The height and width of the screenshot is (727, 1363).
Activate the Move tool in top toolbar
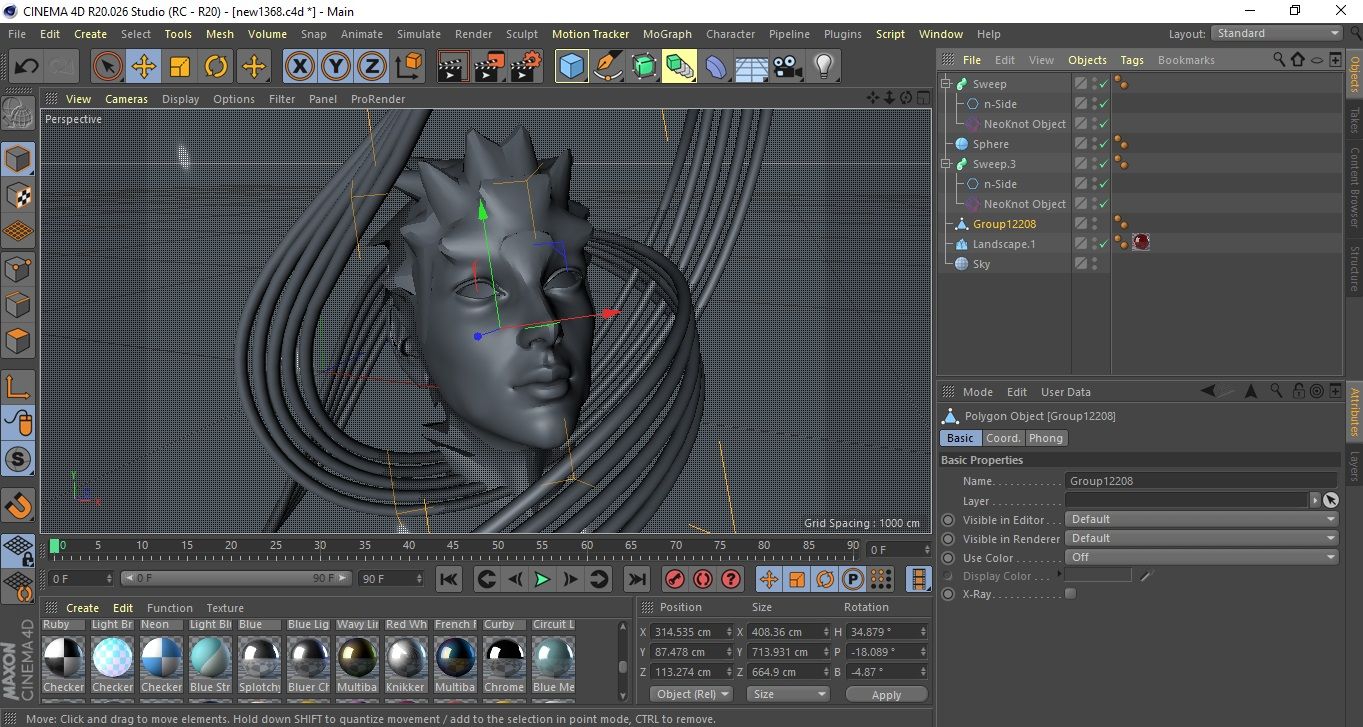coord(144,67)
